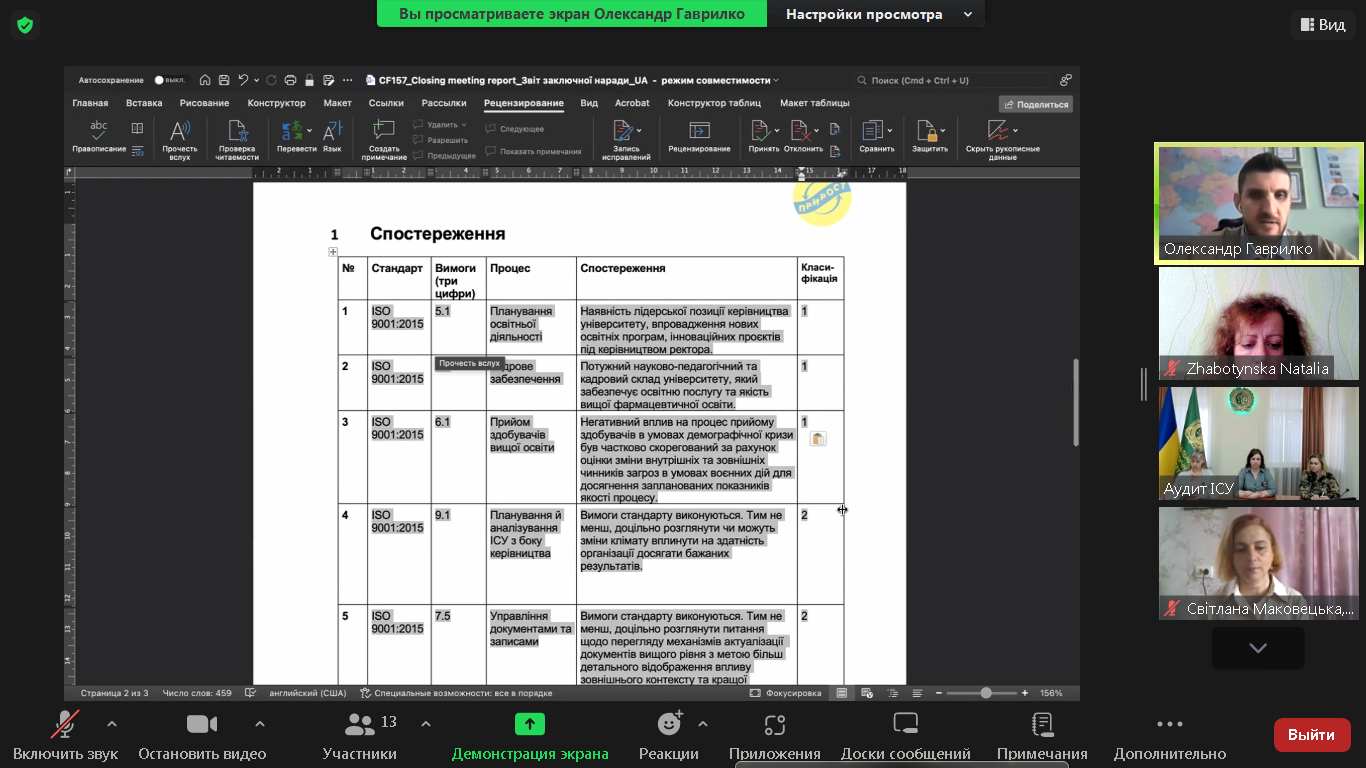This screenshot has width=1366, height=768.
Task: Click Защитить protect document icon
Action: 928,131
